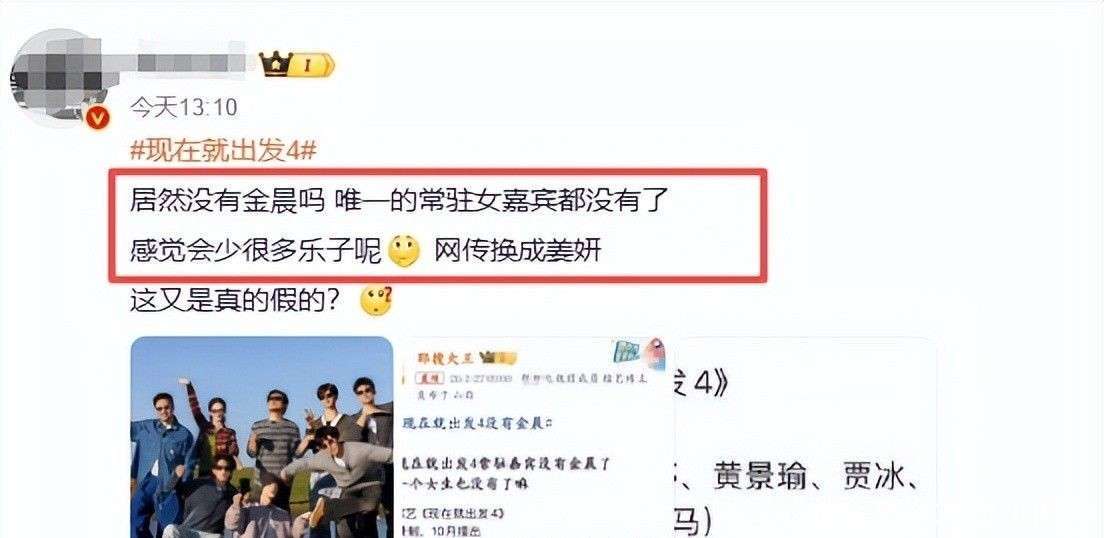The height and width of the screenshot is (538, 1104).
Task: Click the text 网传换成姜妍
Action: coord(518,251)
